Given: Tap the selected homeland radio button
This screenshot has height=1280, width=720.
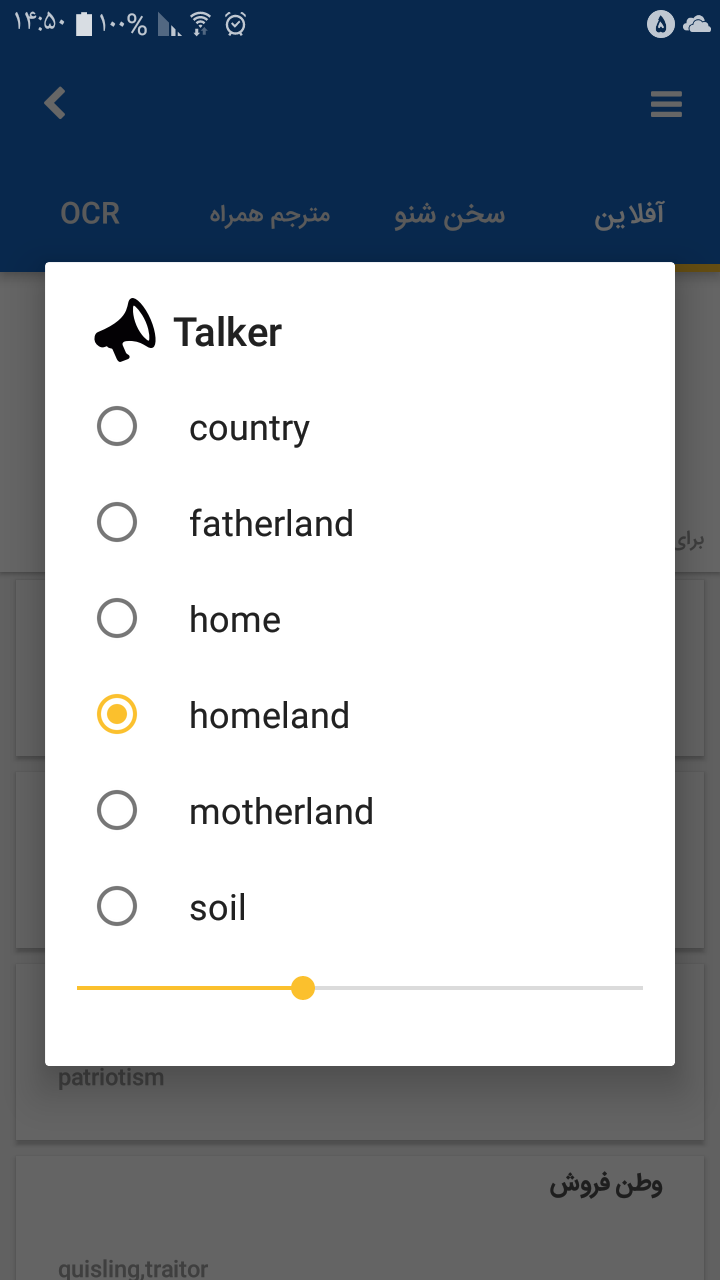Looking at the screenshot, I should (x=117, y=714).
